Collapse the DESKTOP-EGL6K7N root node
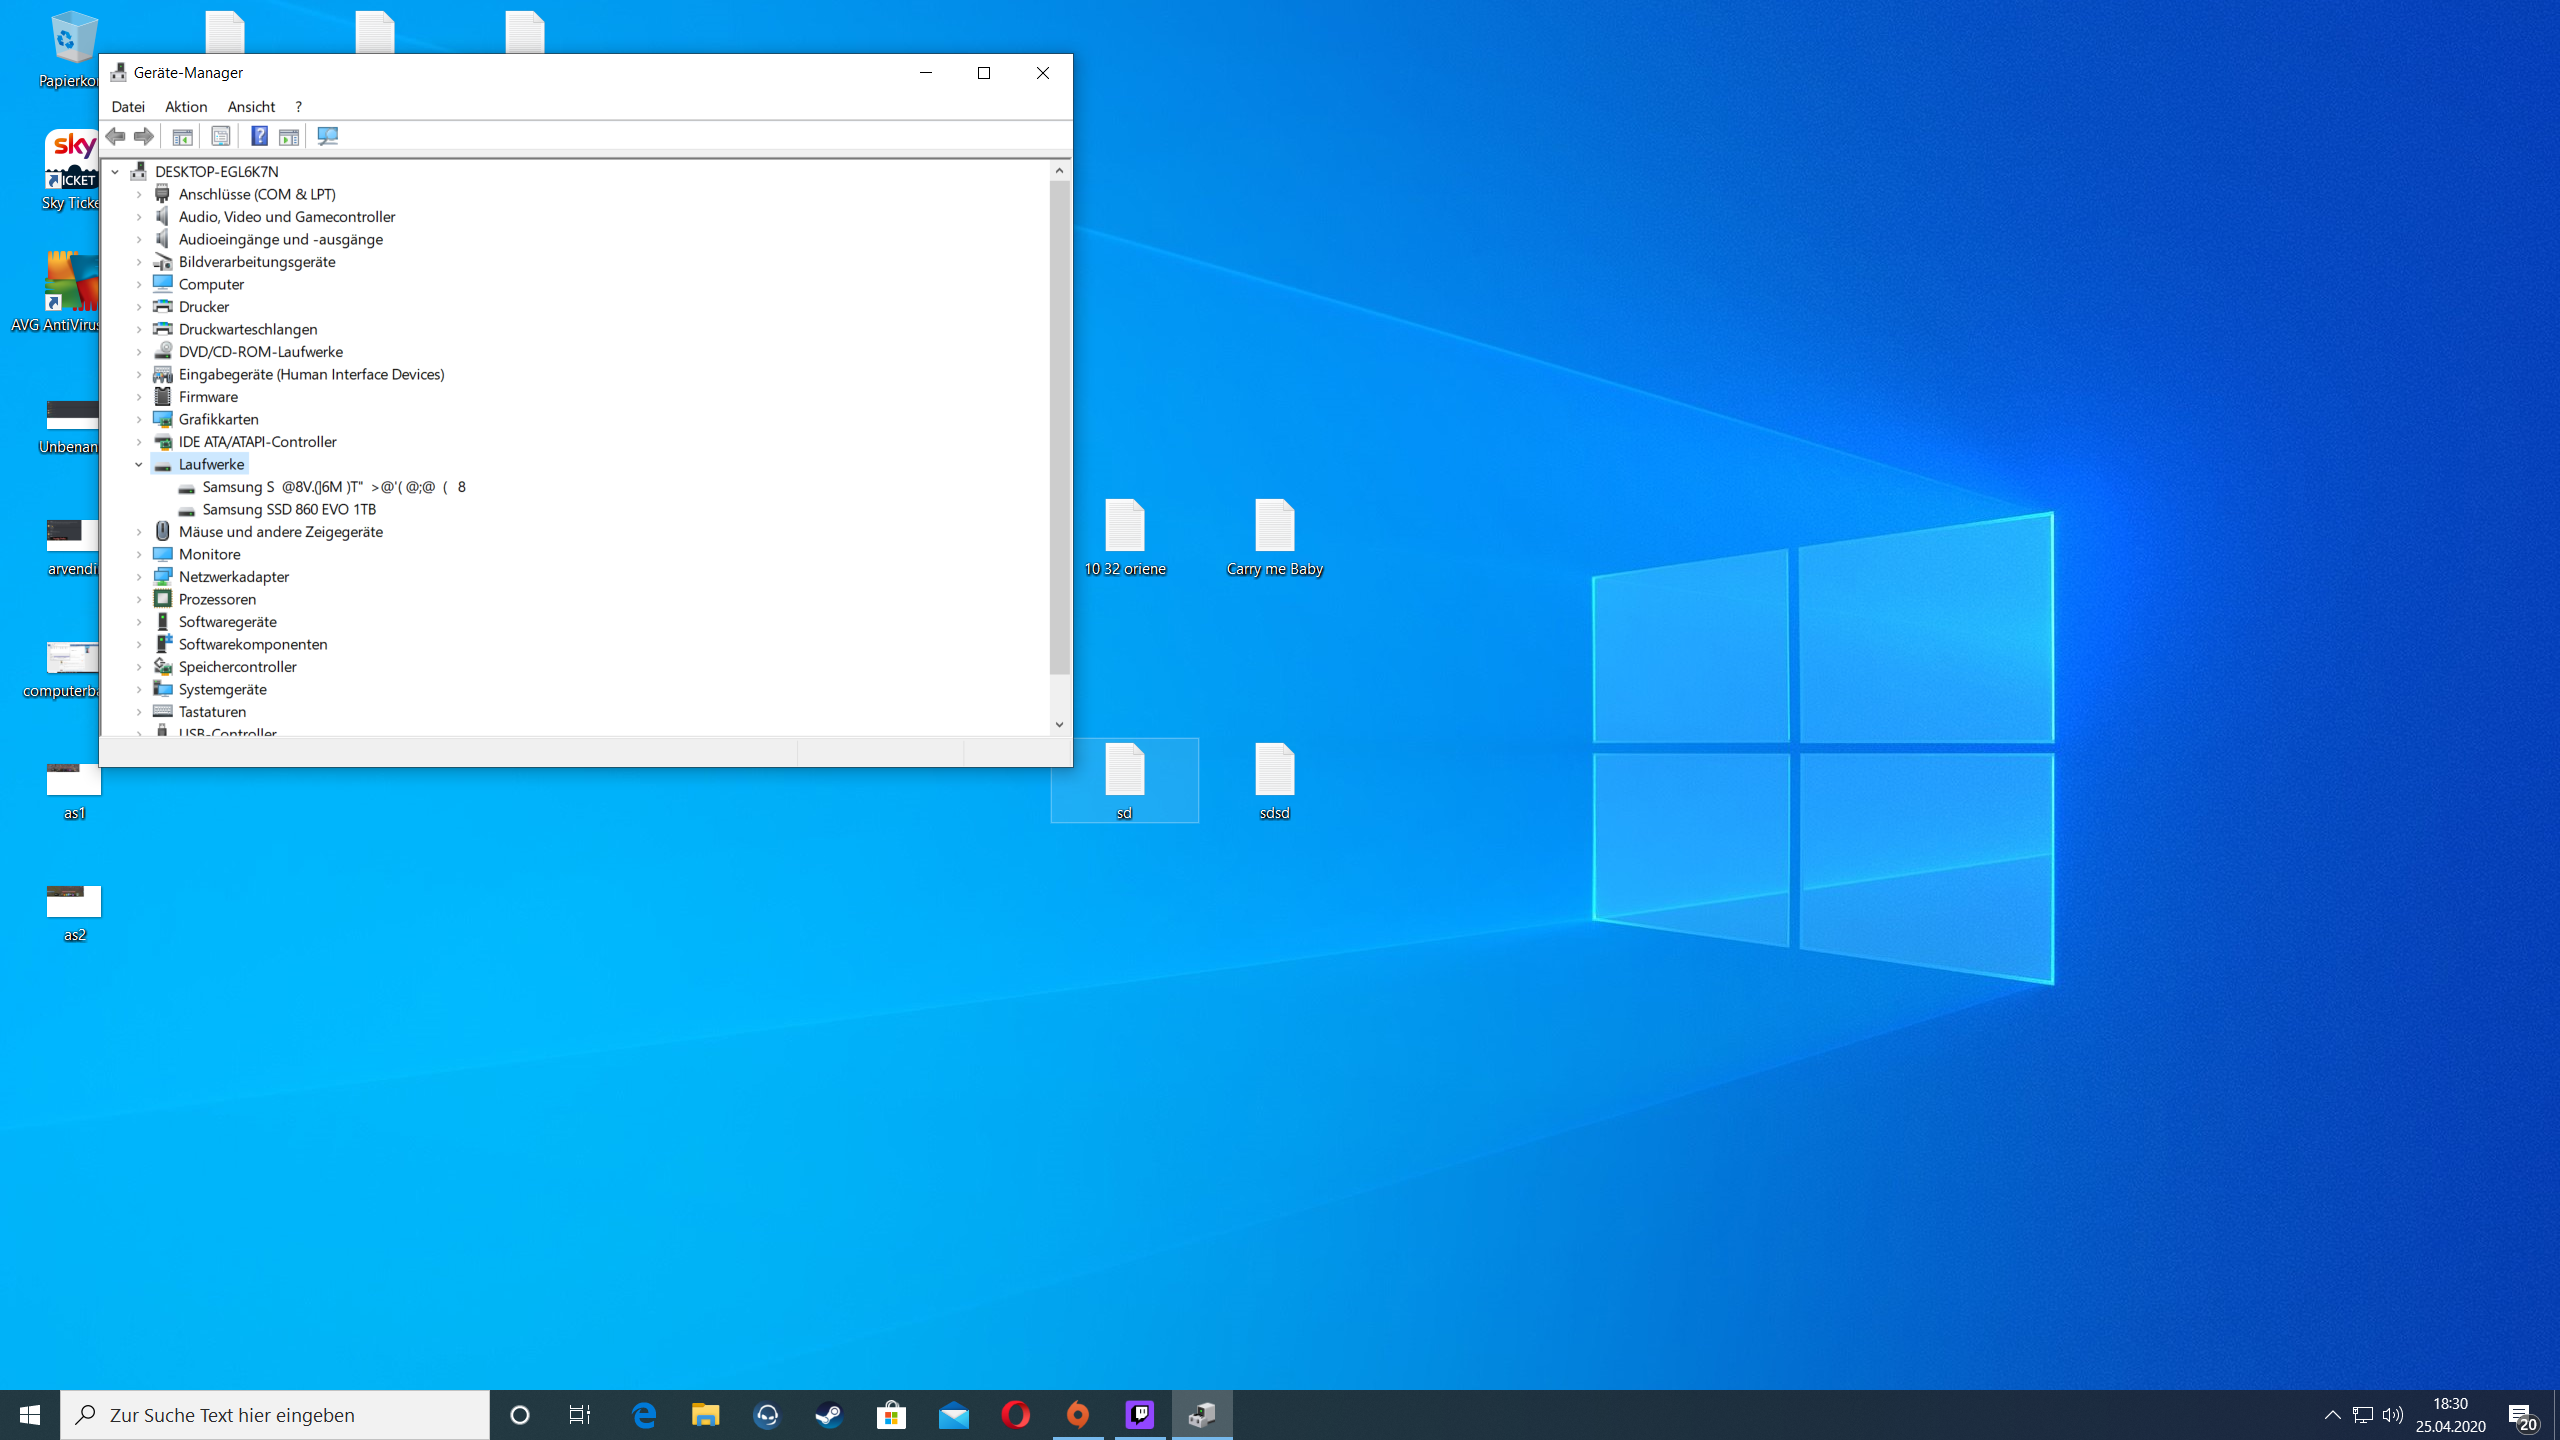 click(115, 172)
